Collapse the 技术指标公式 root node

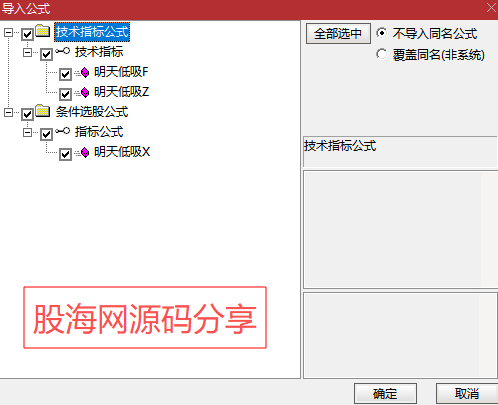point(8,32)
